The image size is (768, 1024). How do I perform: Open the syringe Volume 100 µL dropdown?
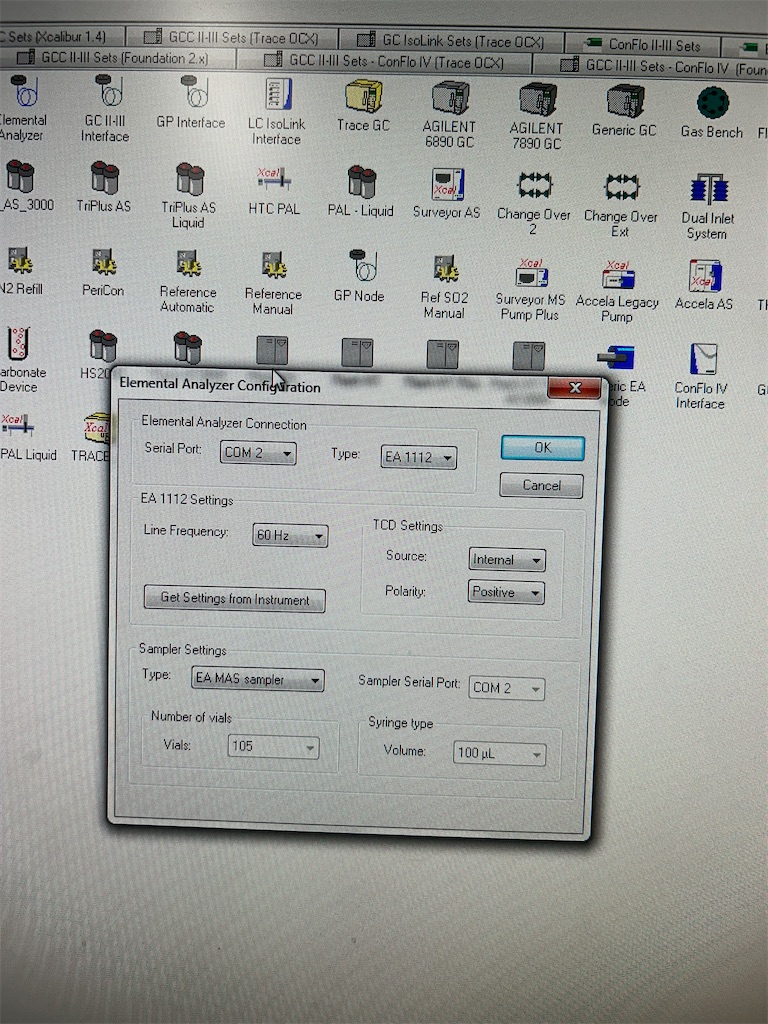click(500, 754)
